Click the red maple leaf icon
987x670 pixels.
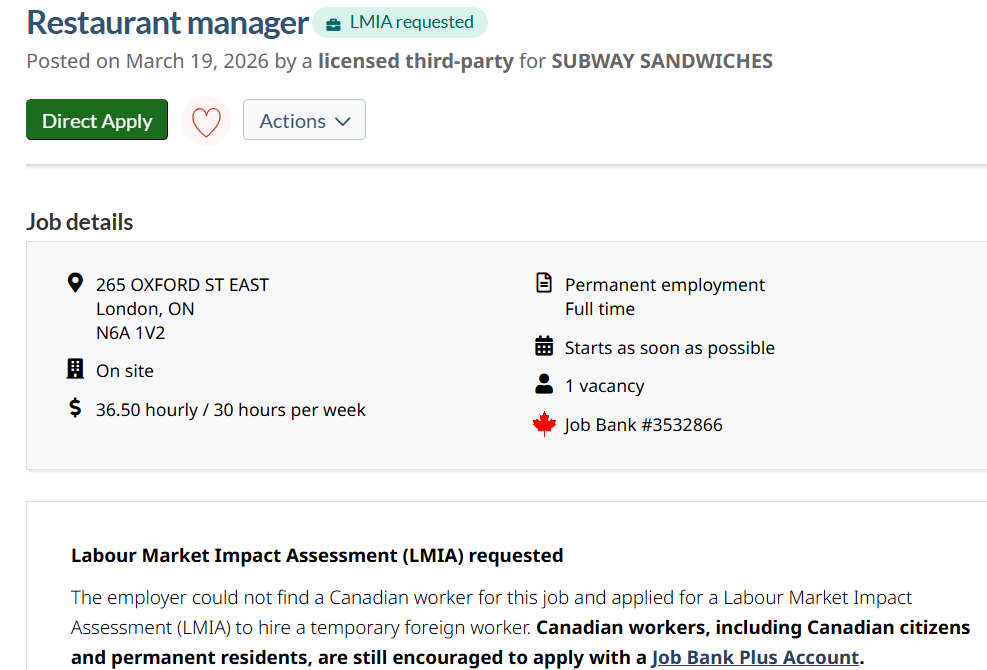(x=544, y=425)
